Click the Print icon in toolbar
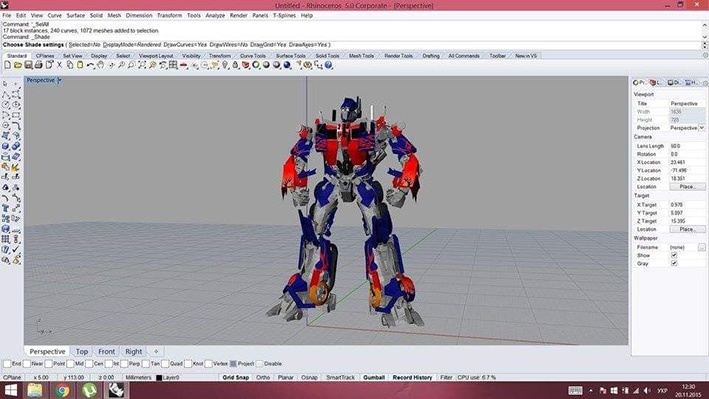Screen dimensions: 709x399 click(38, 65)
